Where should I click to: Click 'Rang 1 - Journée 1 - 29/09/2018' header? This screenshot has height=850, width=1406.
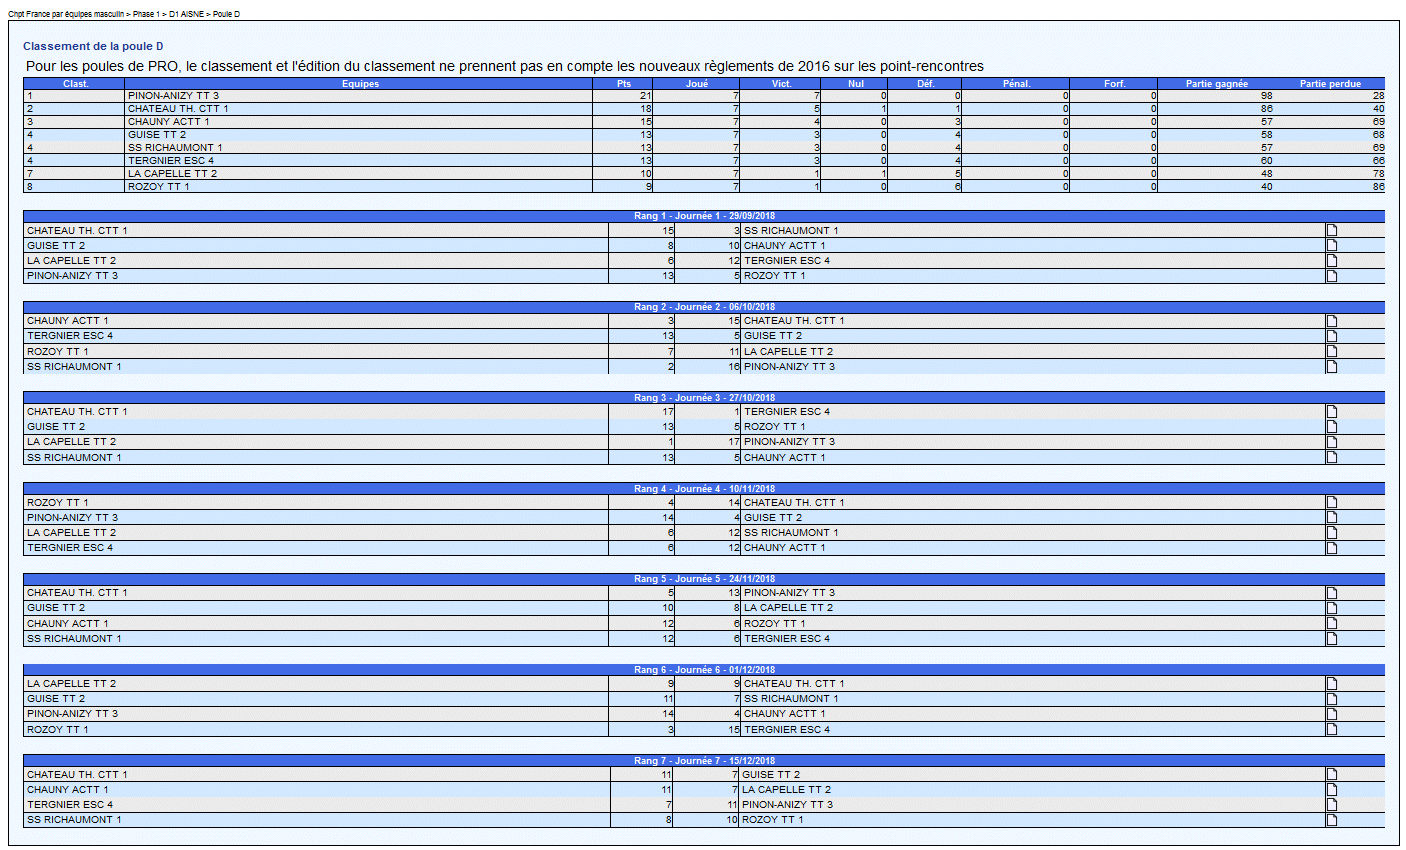coord(704,216)
